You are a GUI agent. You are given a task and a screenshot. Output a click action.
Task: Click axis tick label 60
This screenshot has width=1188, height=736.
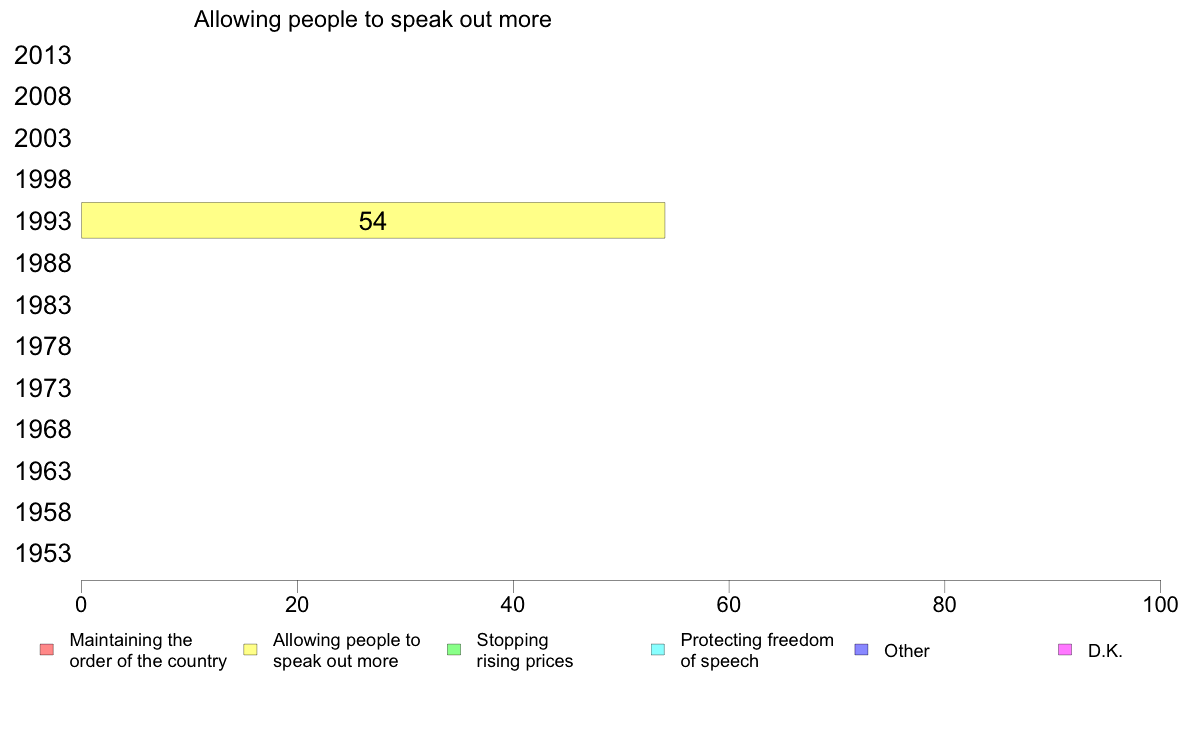pyautogui.click(x=729, y=605)
